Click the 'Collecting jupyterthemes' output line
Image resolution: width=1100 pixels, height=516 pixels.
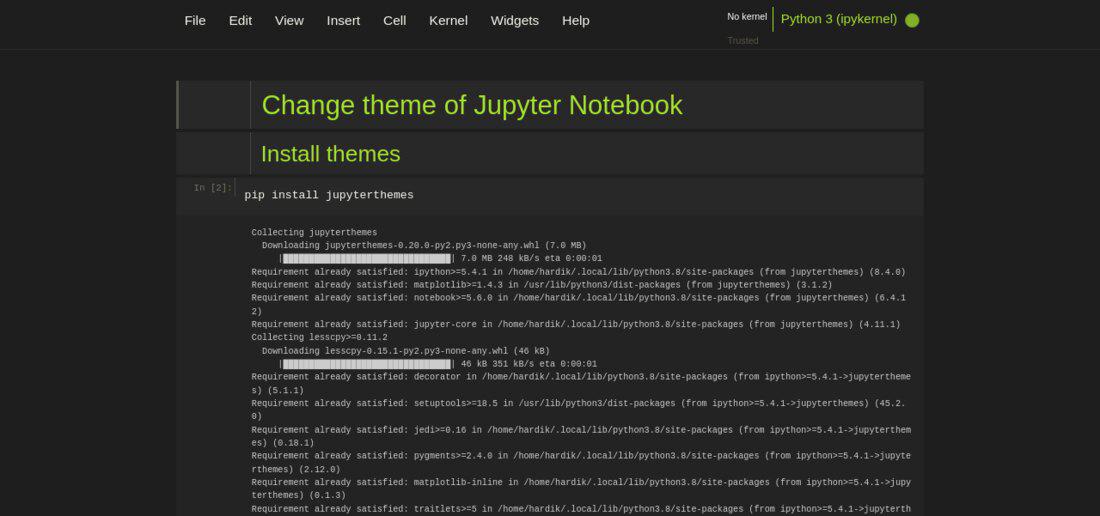click(314, 232)
